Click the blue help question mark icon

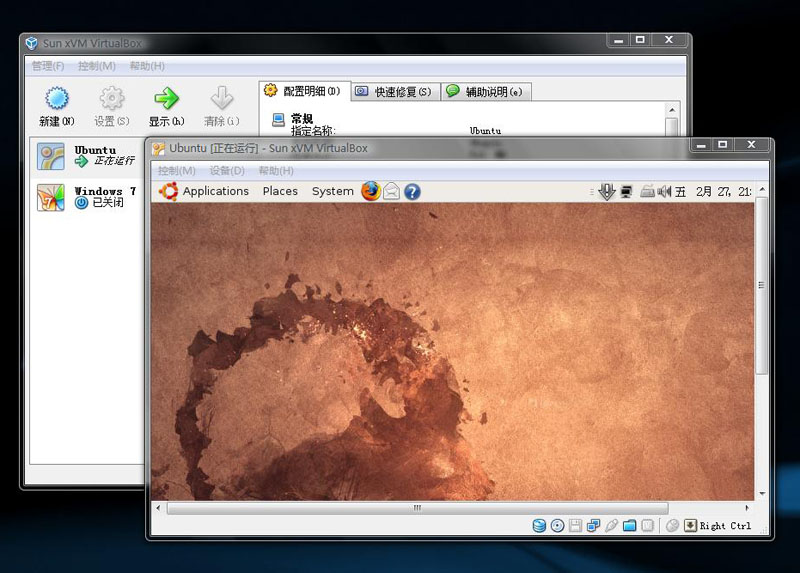412,192
